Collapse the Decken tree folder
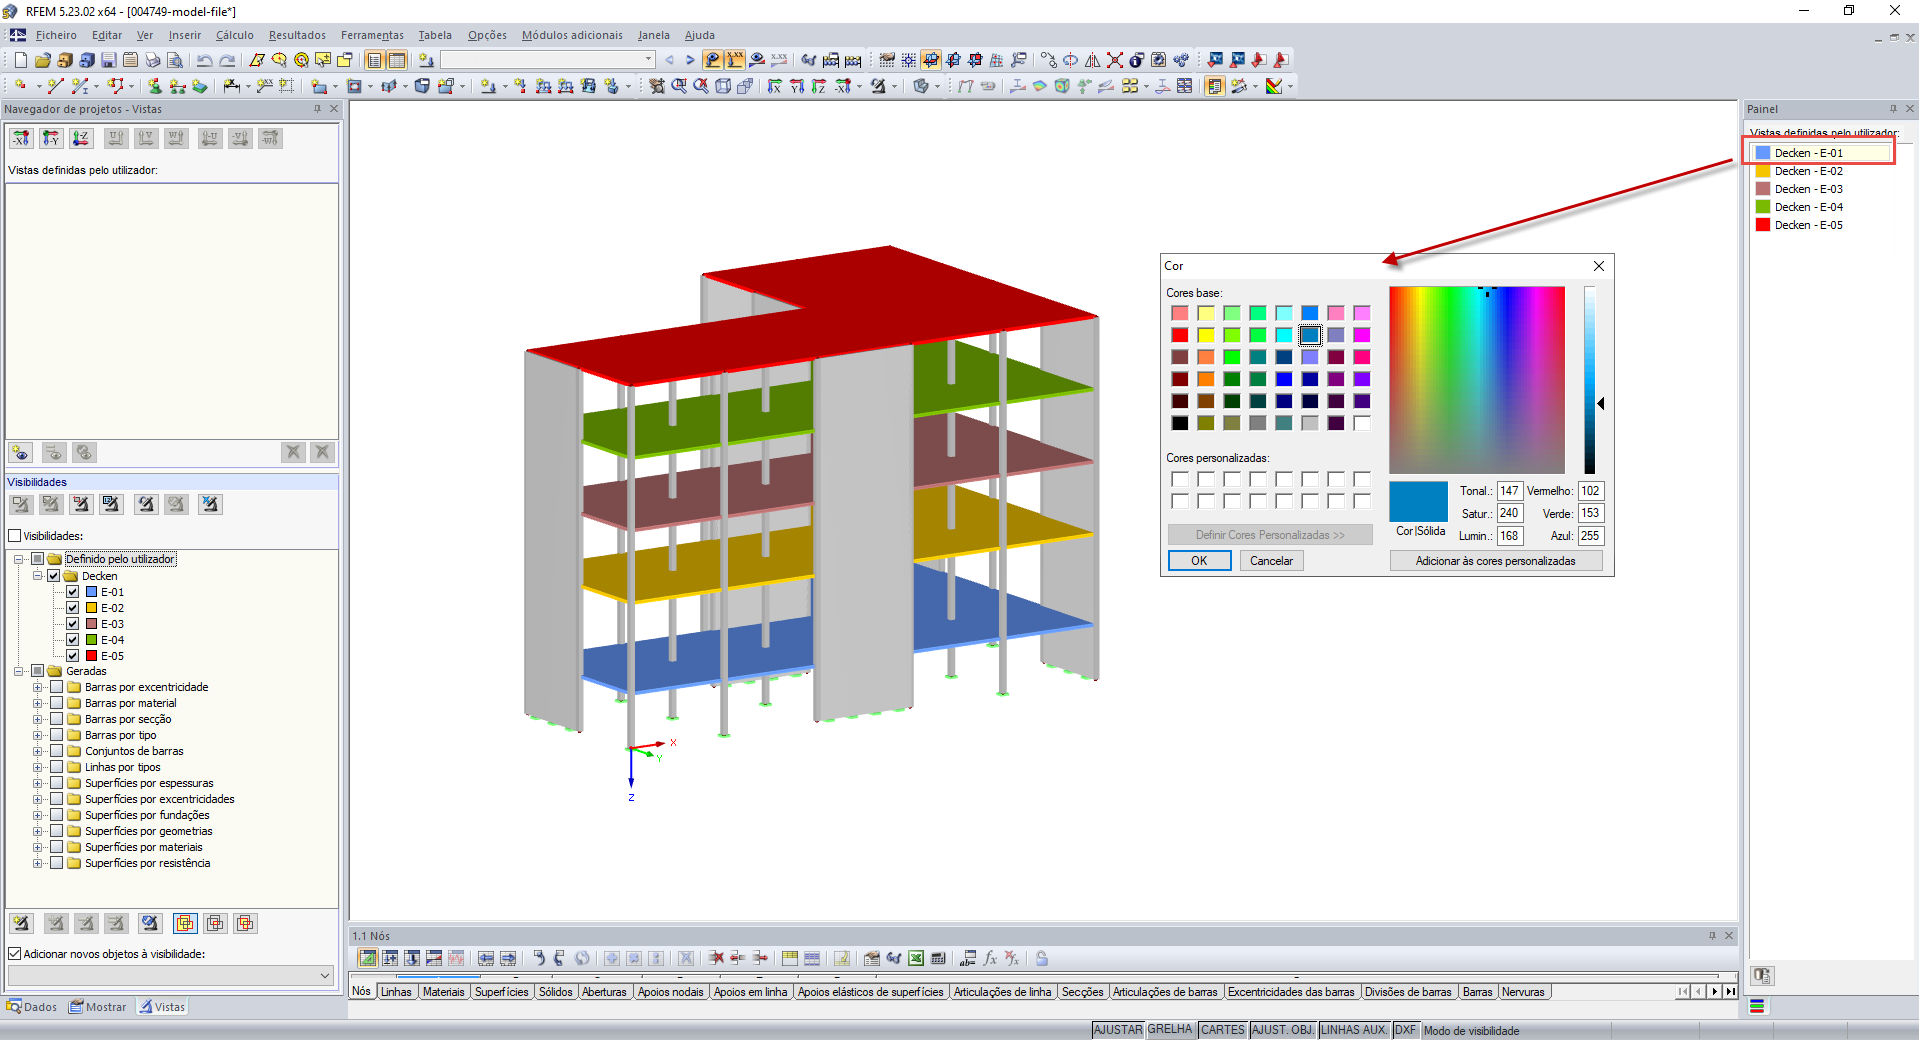Screen dimensions: 1919x1040 (38, 576)
